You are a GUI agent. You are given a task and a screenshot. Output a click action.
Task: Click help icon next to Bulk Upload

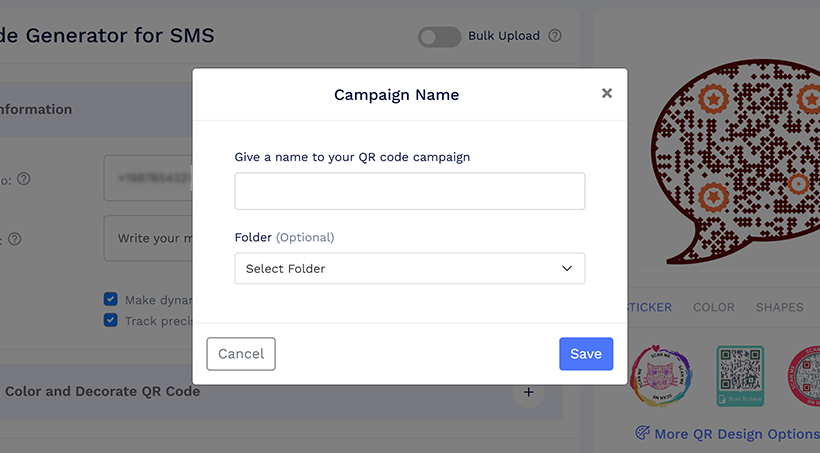click(555, 36)
